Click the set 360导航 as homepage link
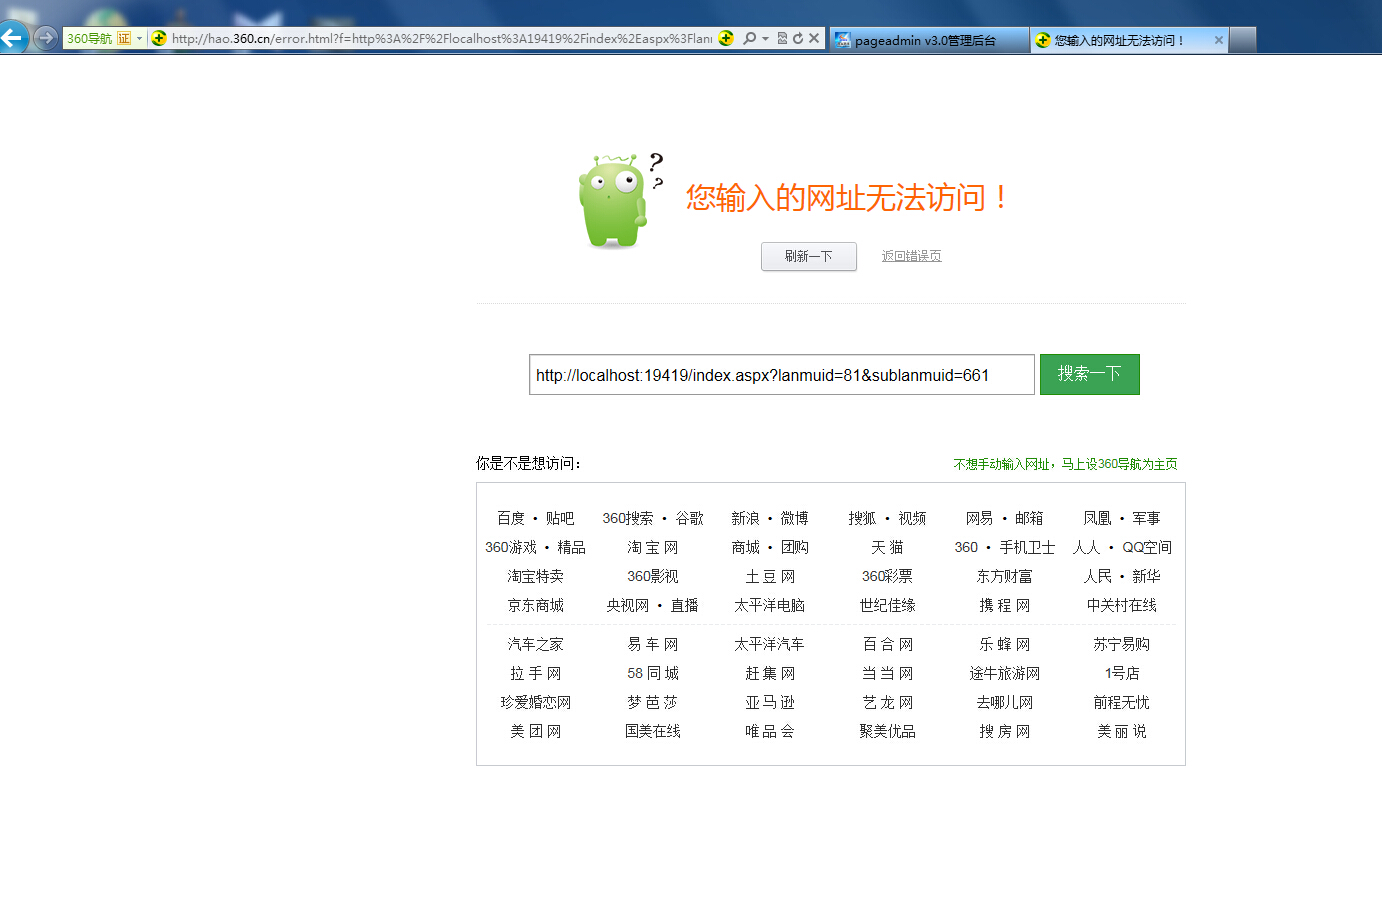1382x911 pixels. 1065,464
